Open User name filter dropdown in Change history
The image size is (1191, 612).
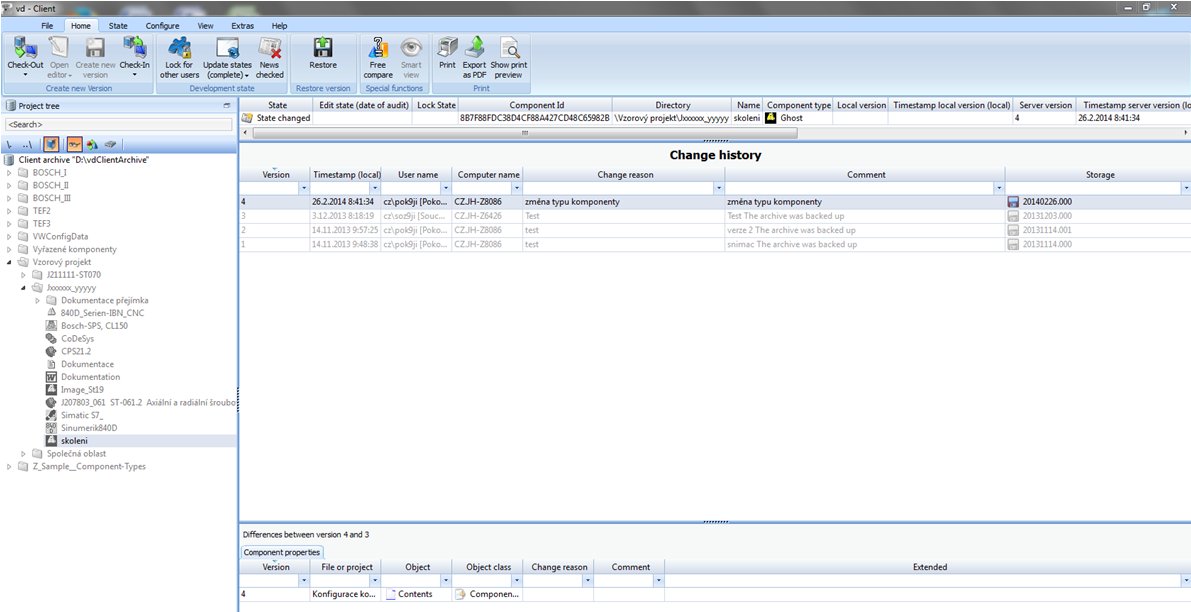(x=446, y=188)
